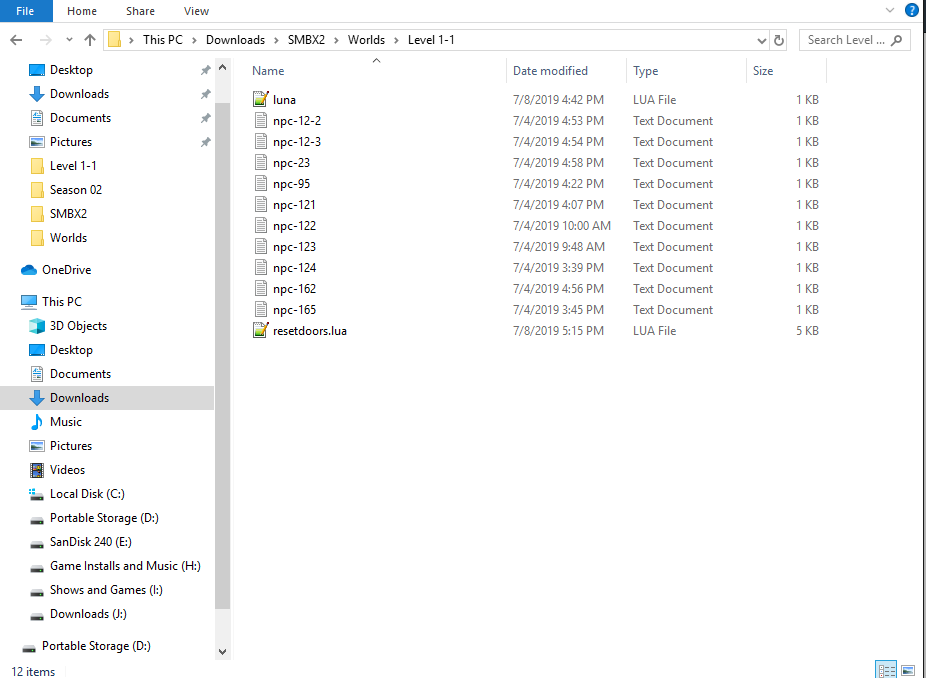Open the address bar history dropdown

pyautogui.click(x=761, y=40)
